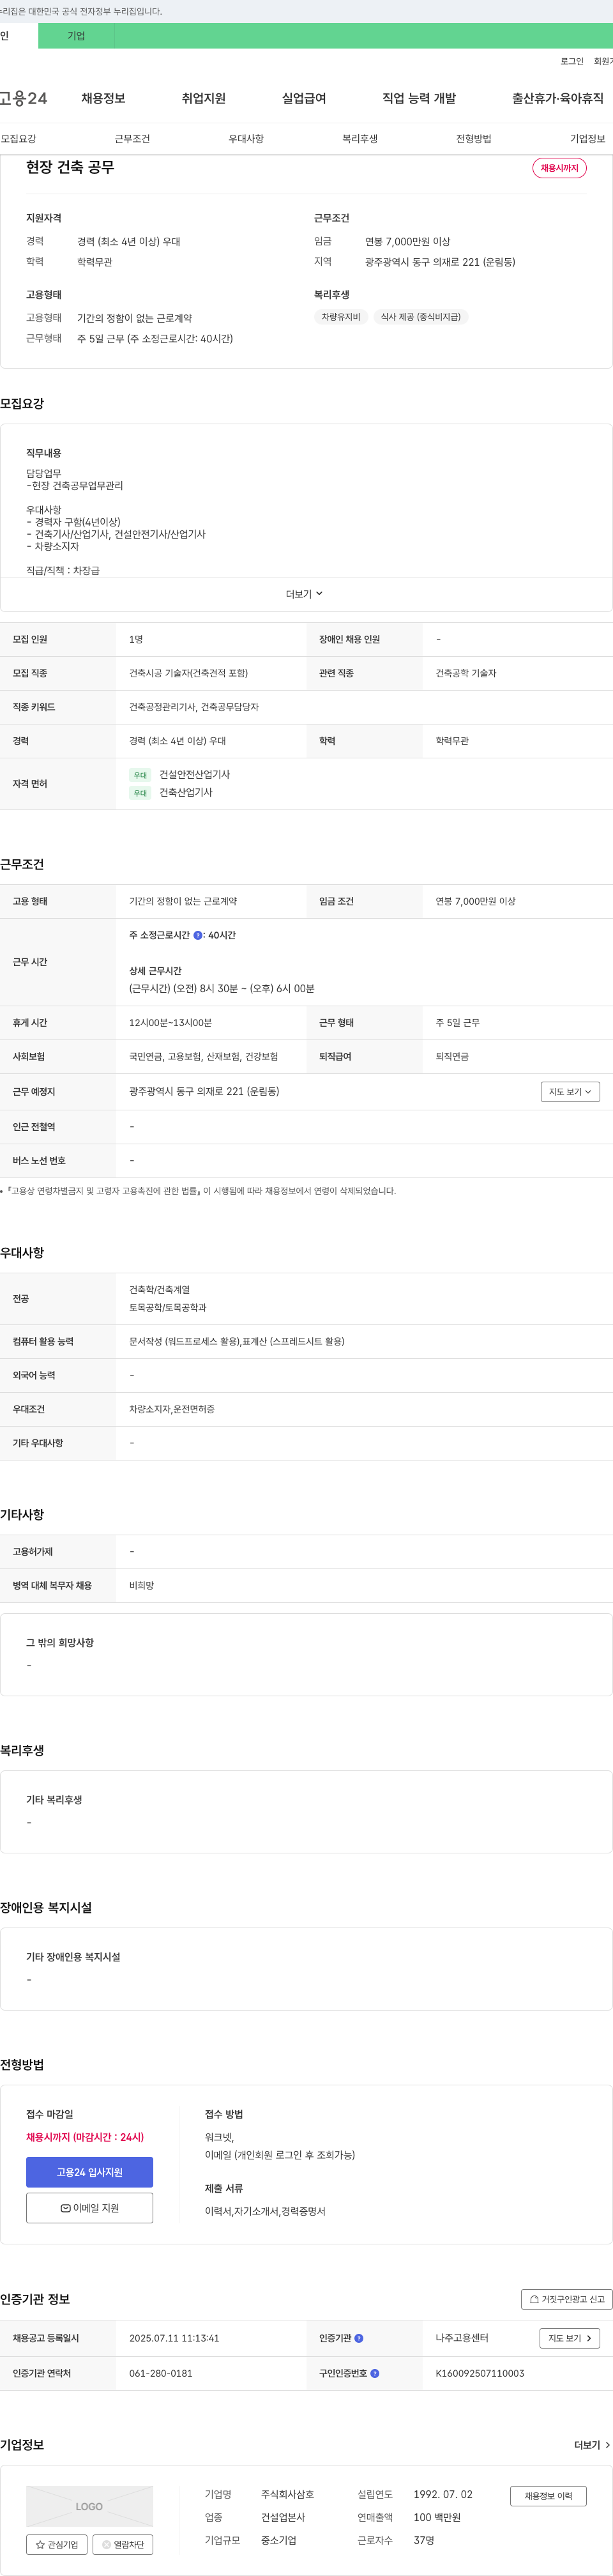Screen dimensions: 613x2576
Task: Jump to the 근무조건 section tab
Action: pyautogui.click(x=132, y=139)
